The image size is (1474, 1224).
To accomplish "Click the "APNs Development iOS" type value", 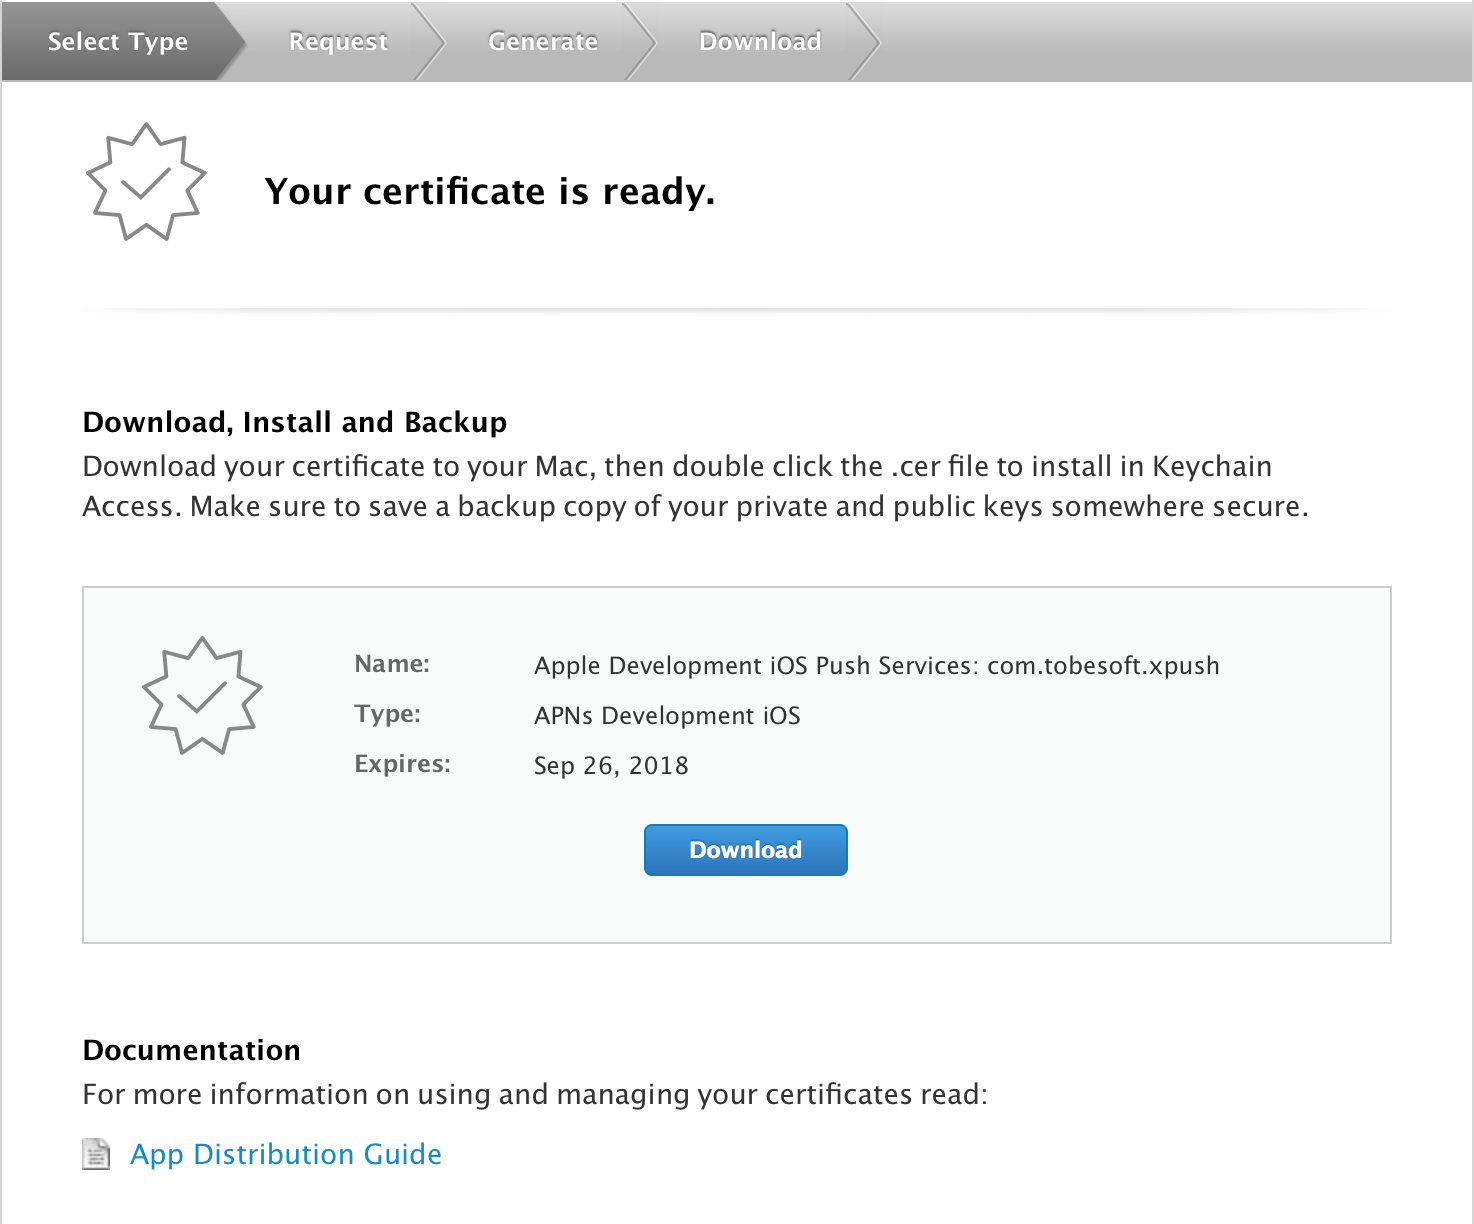I will 667,716.
